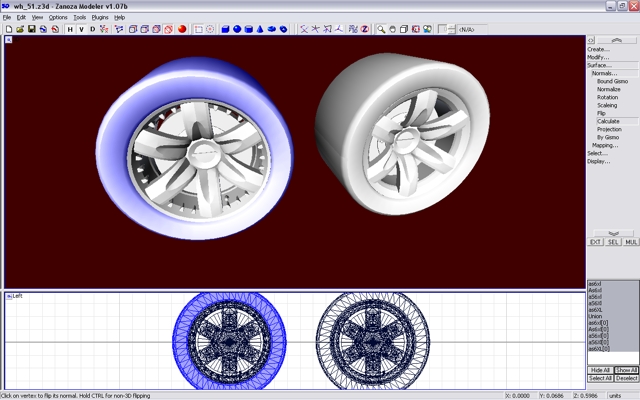Click the Open file folder icon
The image size is (640, 400).
pyautogui.click(x=19, y=29)
